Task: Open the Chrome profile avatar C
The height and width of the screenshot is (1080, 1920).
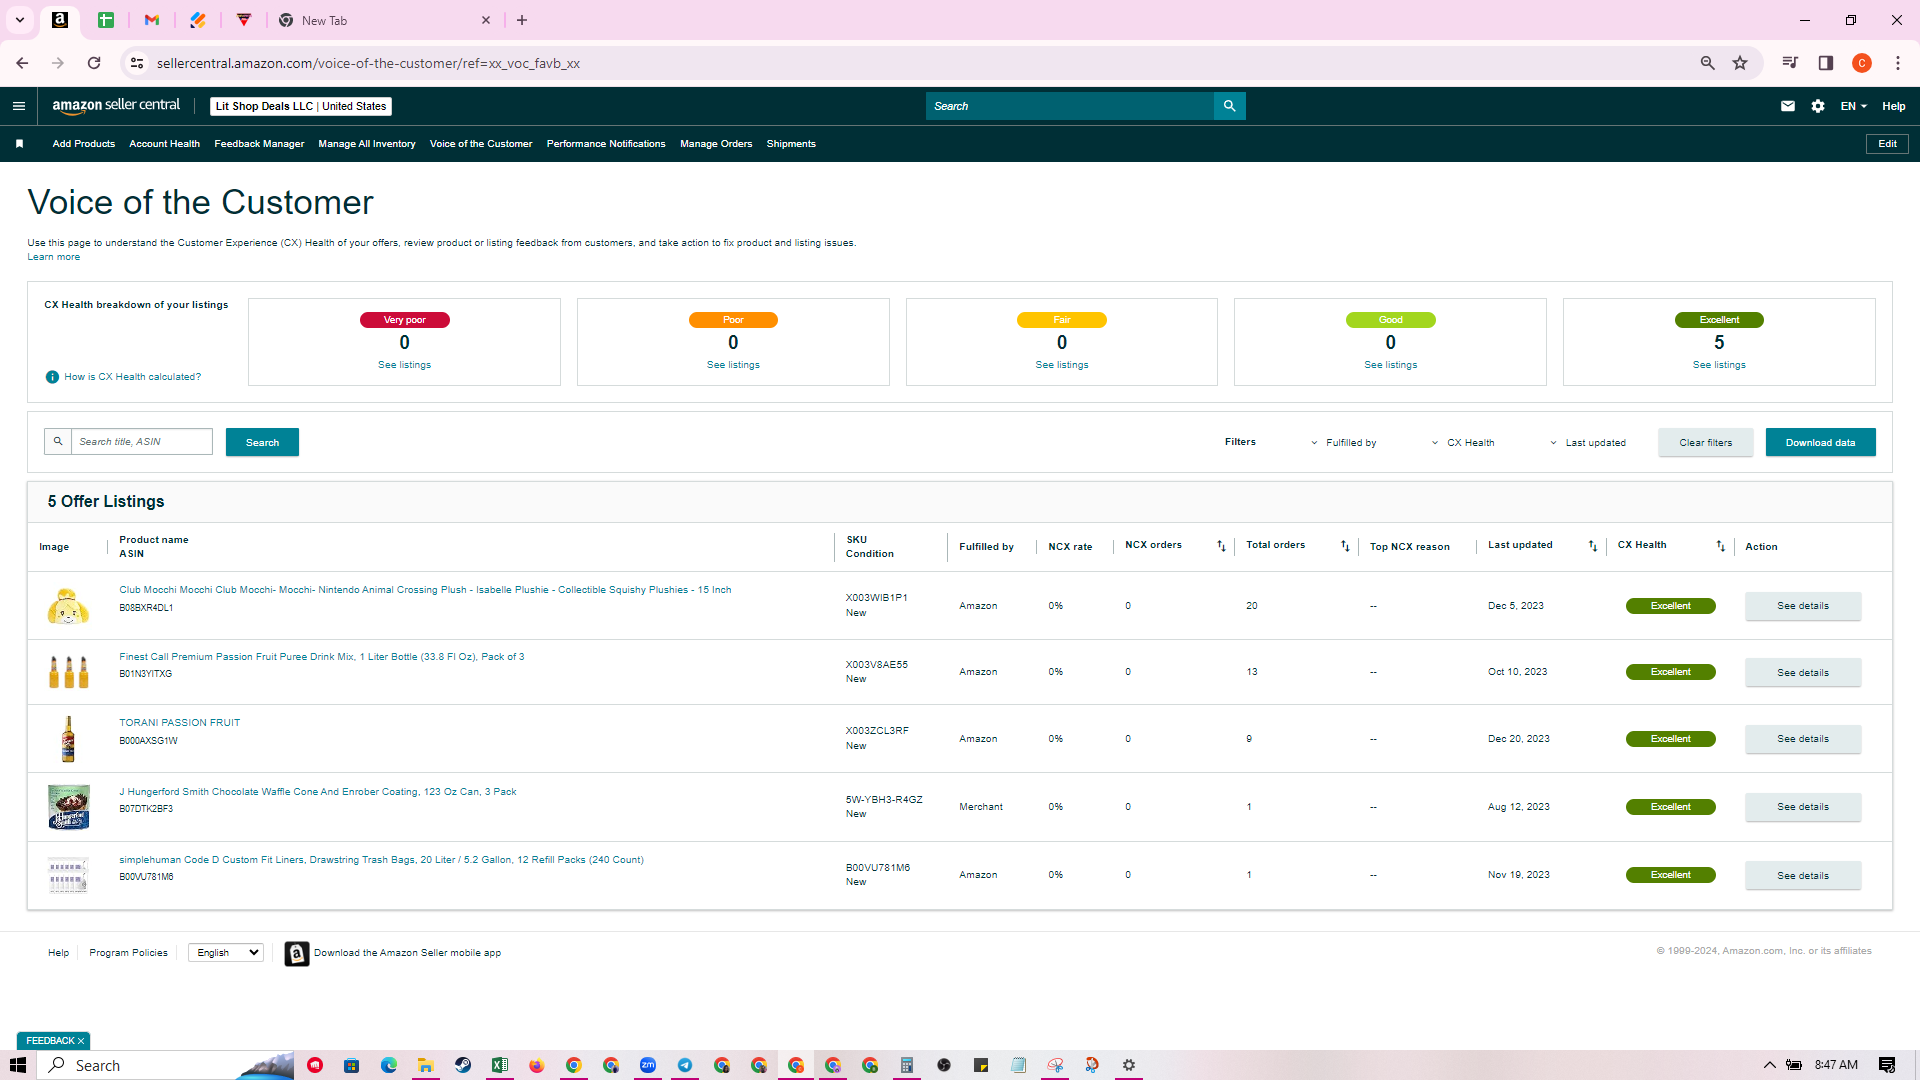Action: (1862, 63)
